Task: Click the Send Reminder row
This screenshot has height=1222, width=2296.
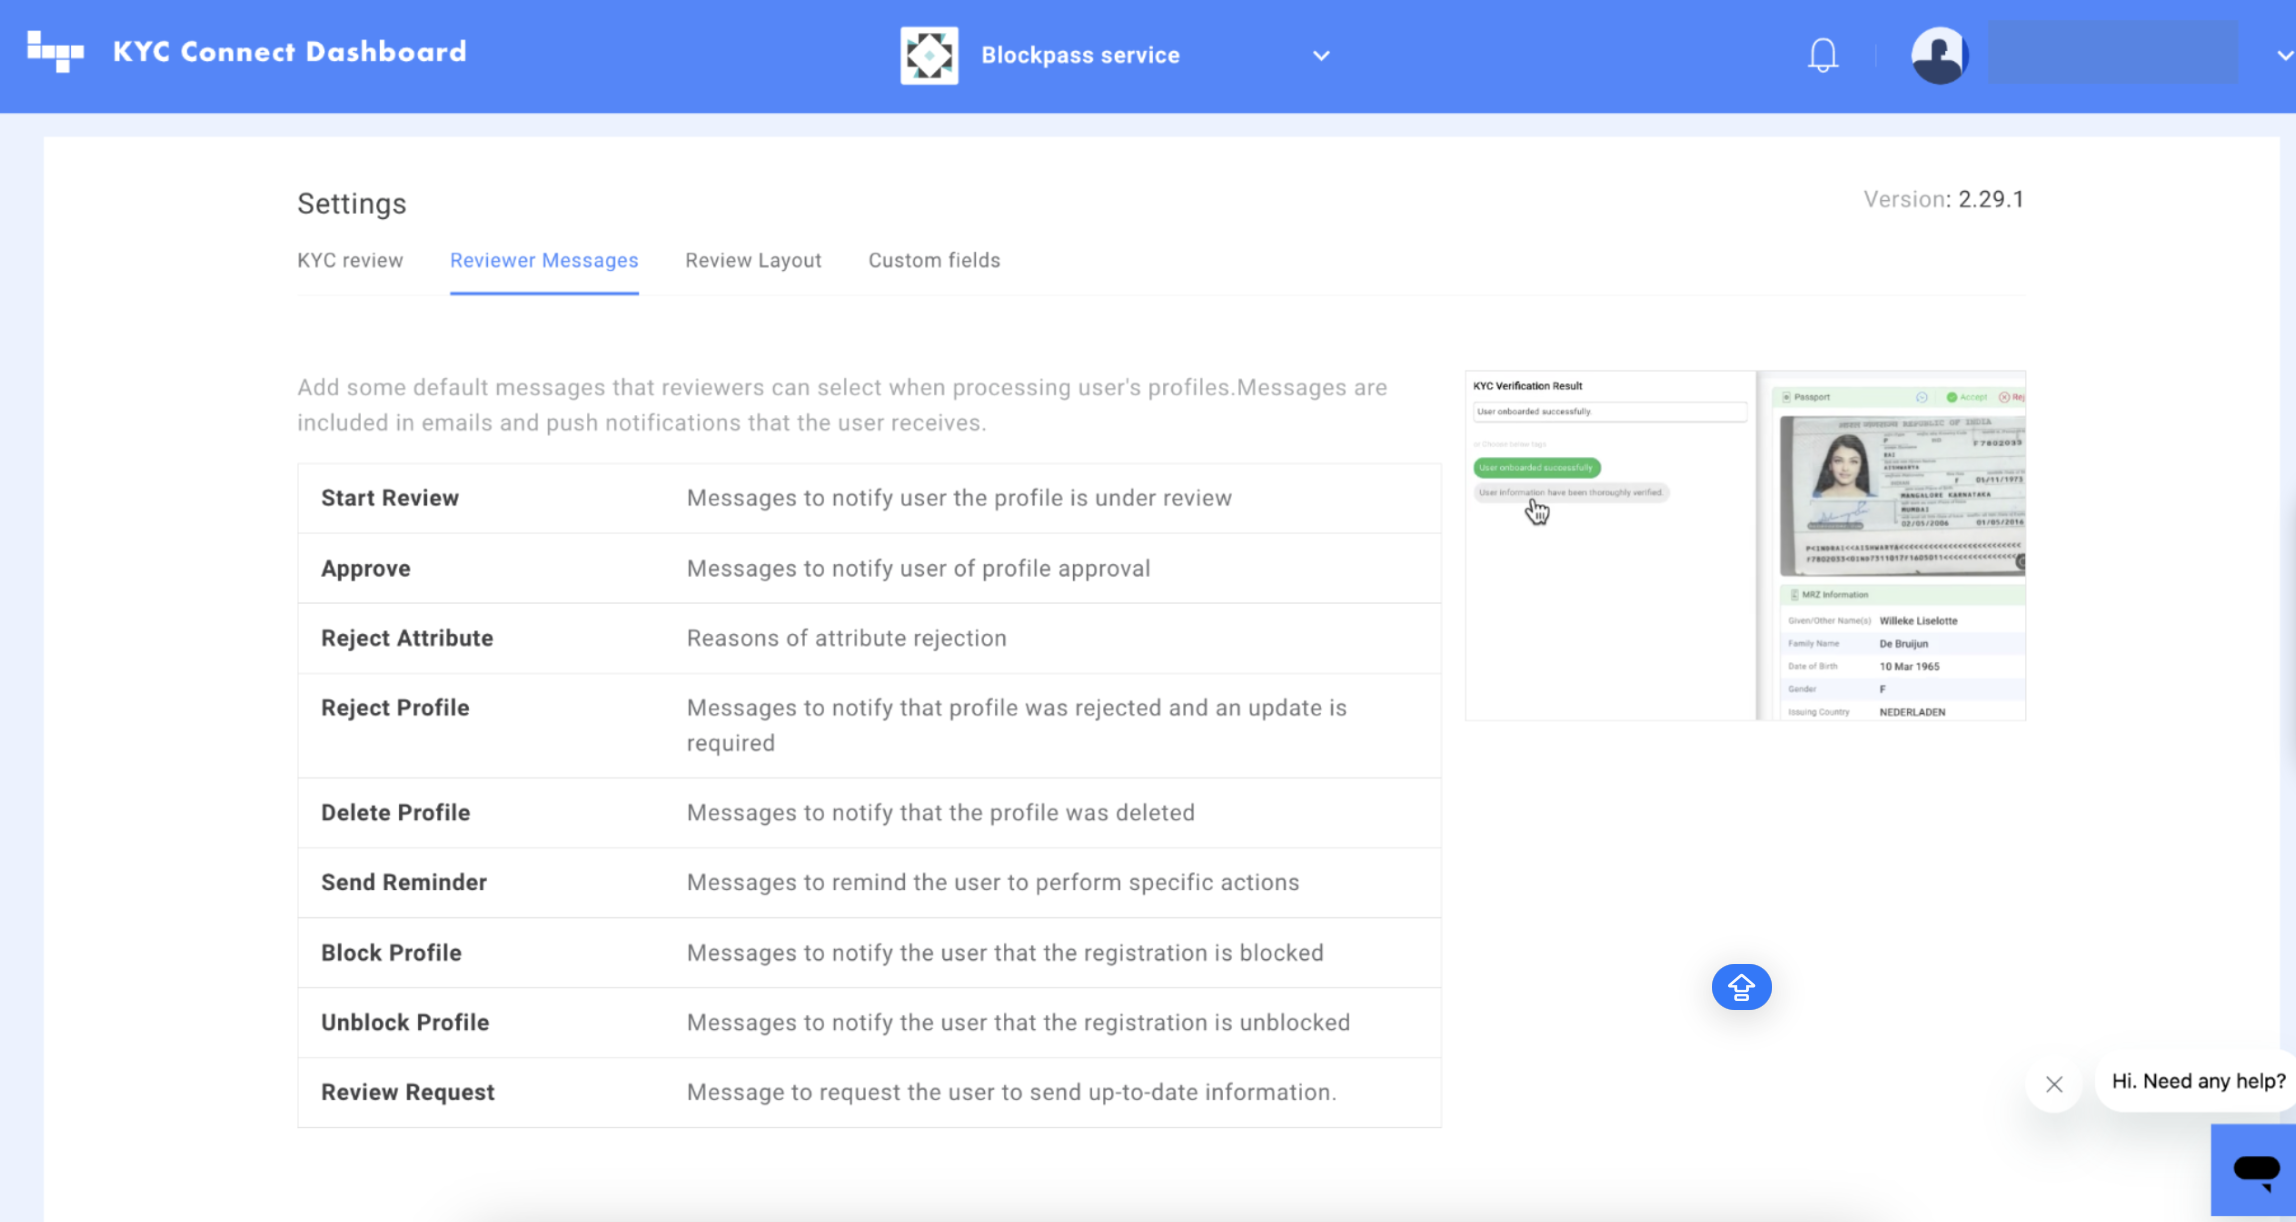Action: click(x=869, y=882)
